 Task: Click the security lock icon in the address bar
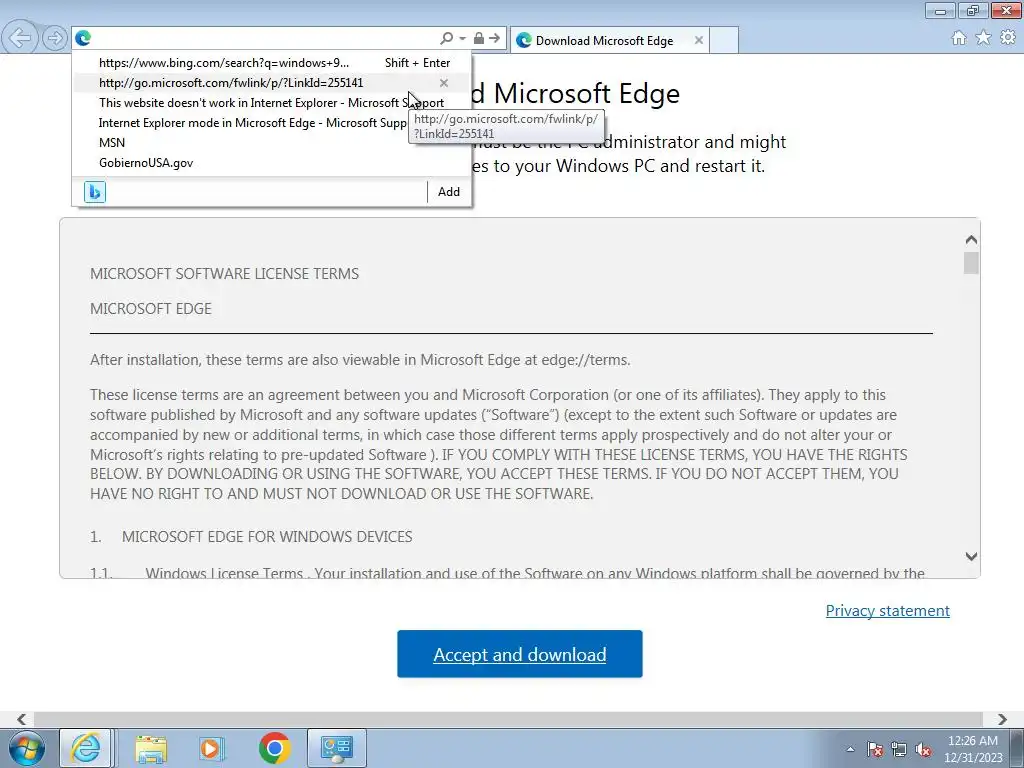(x=479, y=39)
